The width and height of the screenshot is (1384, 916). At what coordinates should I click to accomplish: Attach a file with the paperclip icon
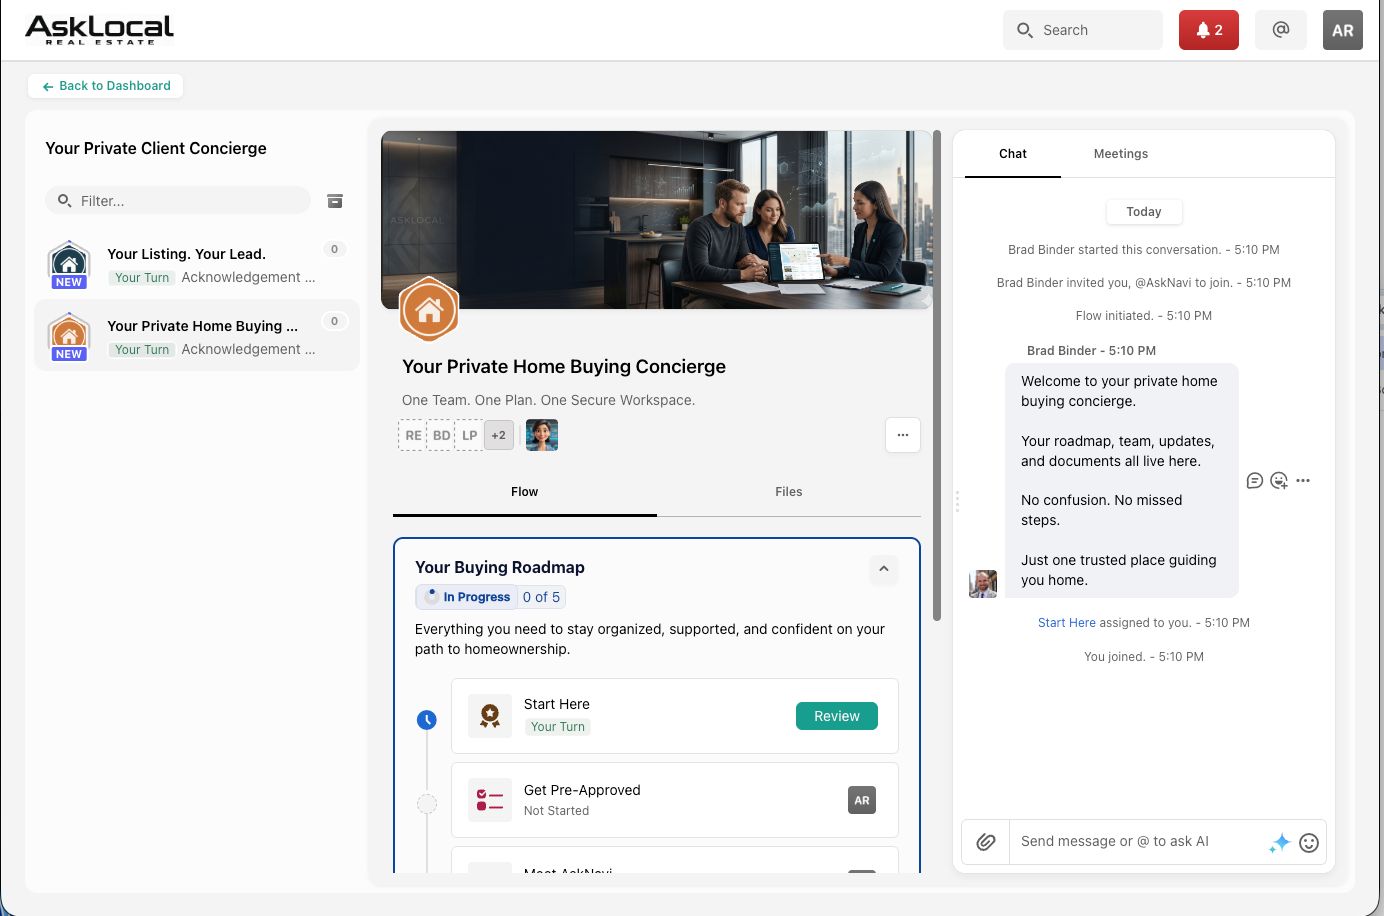986,842
